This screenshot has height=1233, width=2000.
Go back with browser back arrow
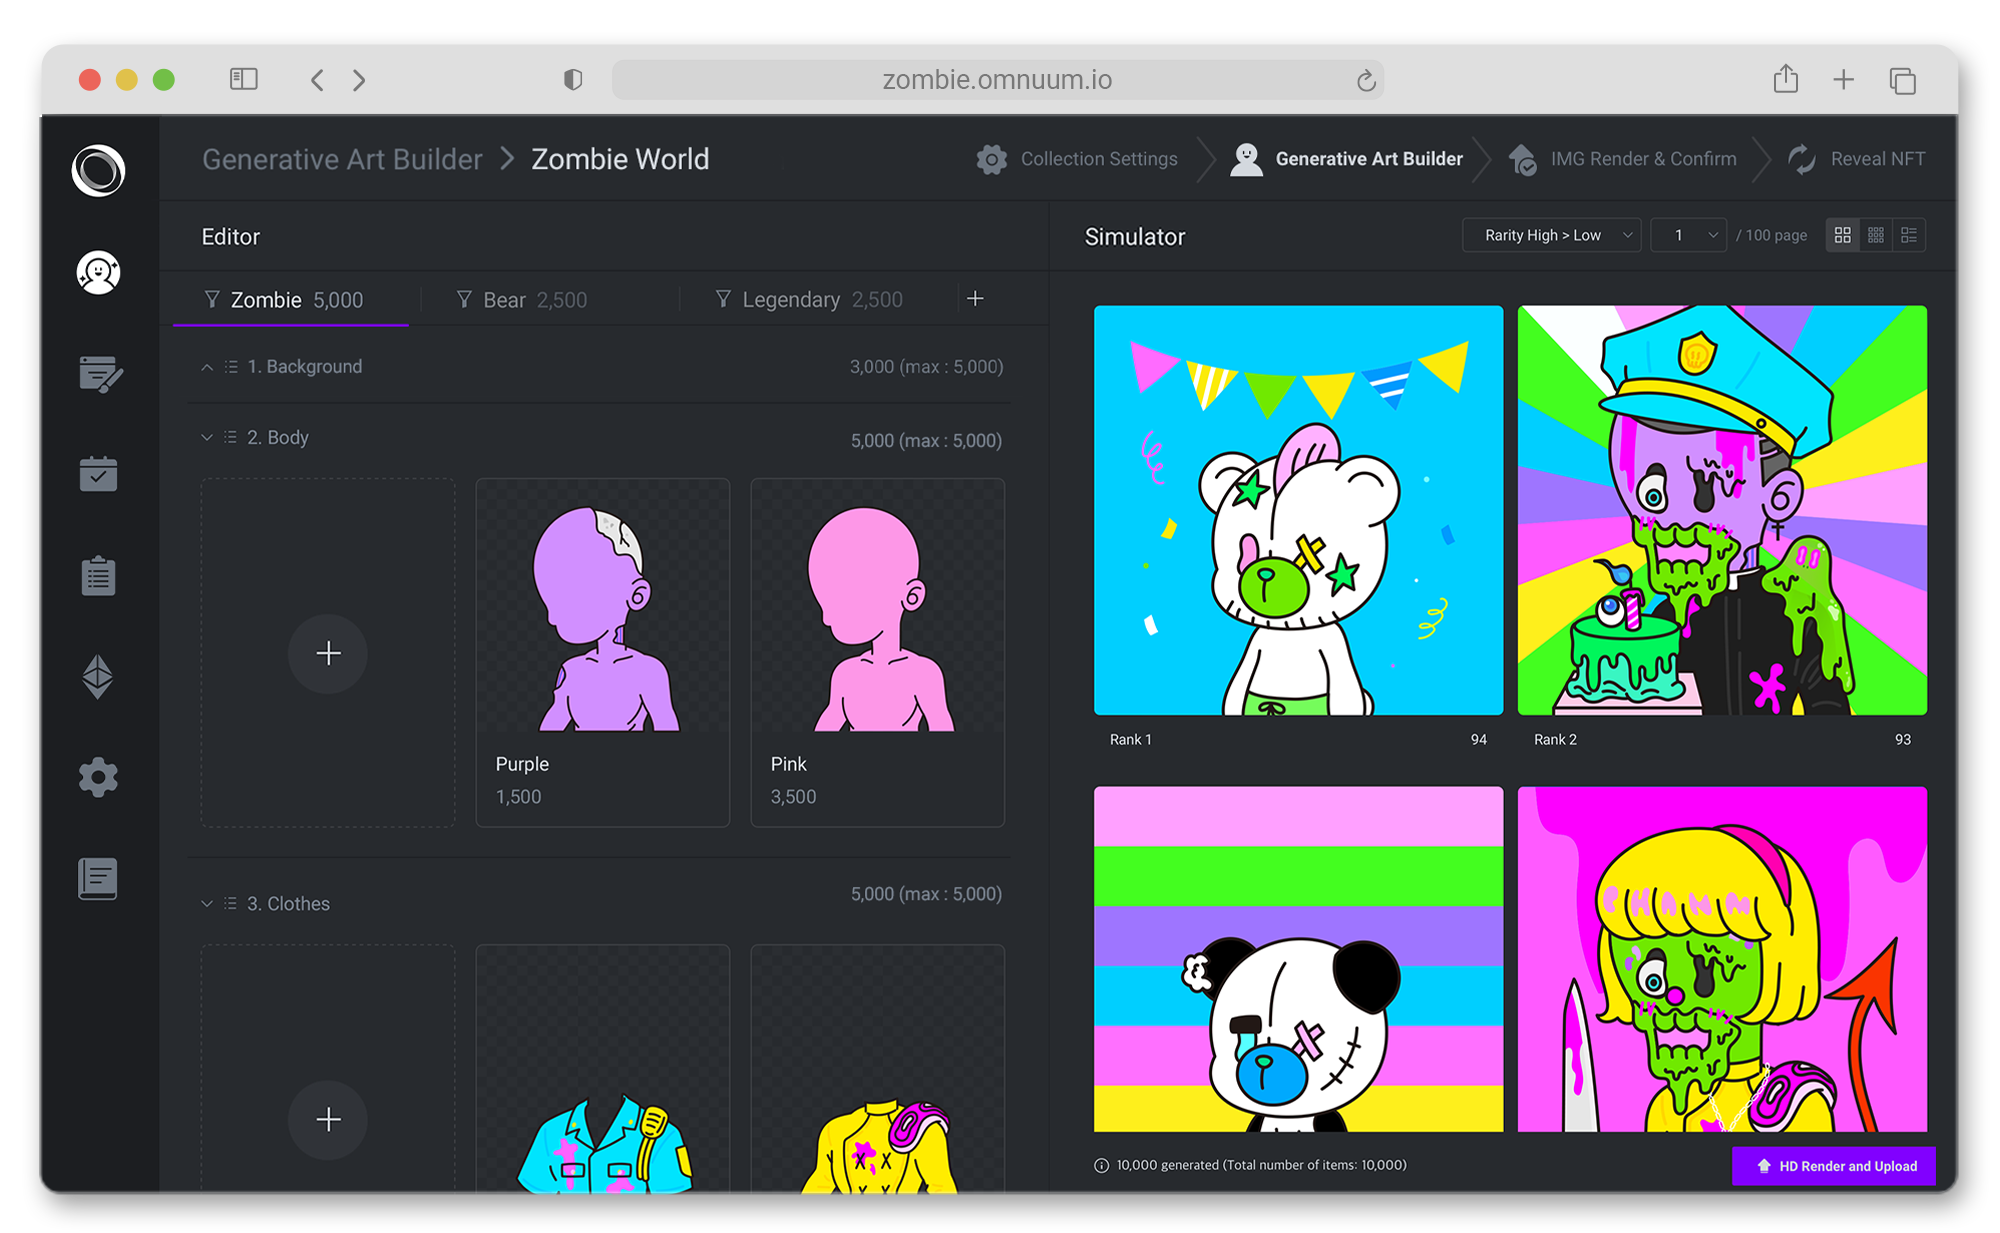[x=317, y=80]
